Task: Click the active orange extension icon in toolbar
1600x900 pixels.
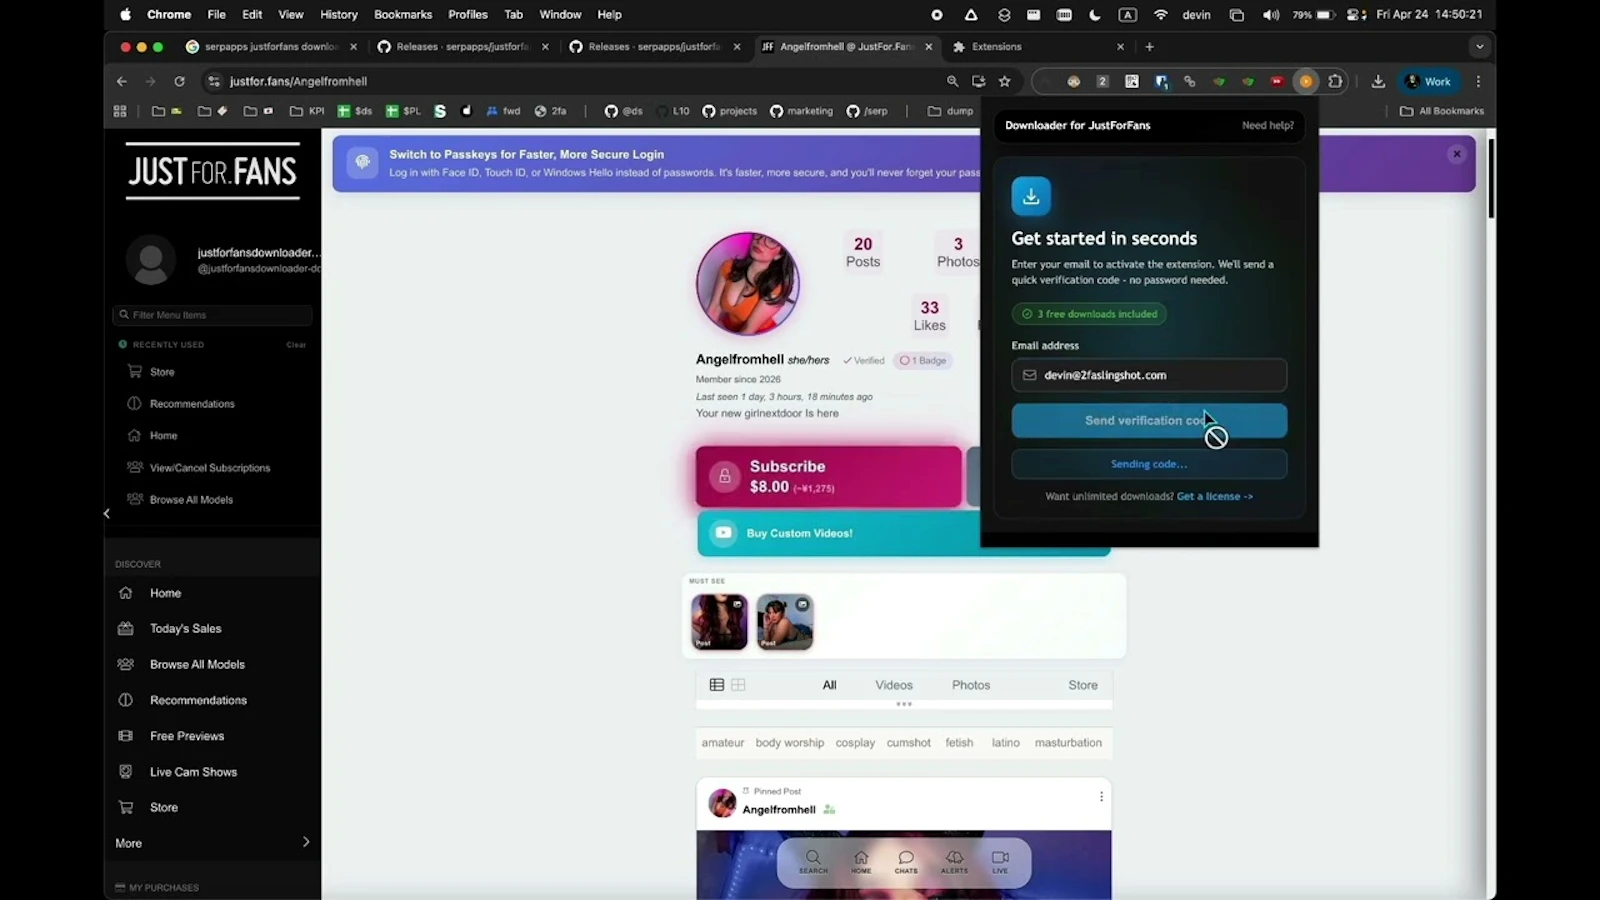Action: [x=1306, y=82]
